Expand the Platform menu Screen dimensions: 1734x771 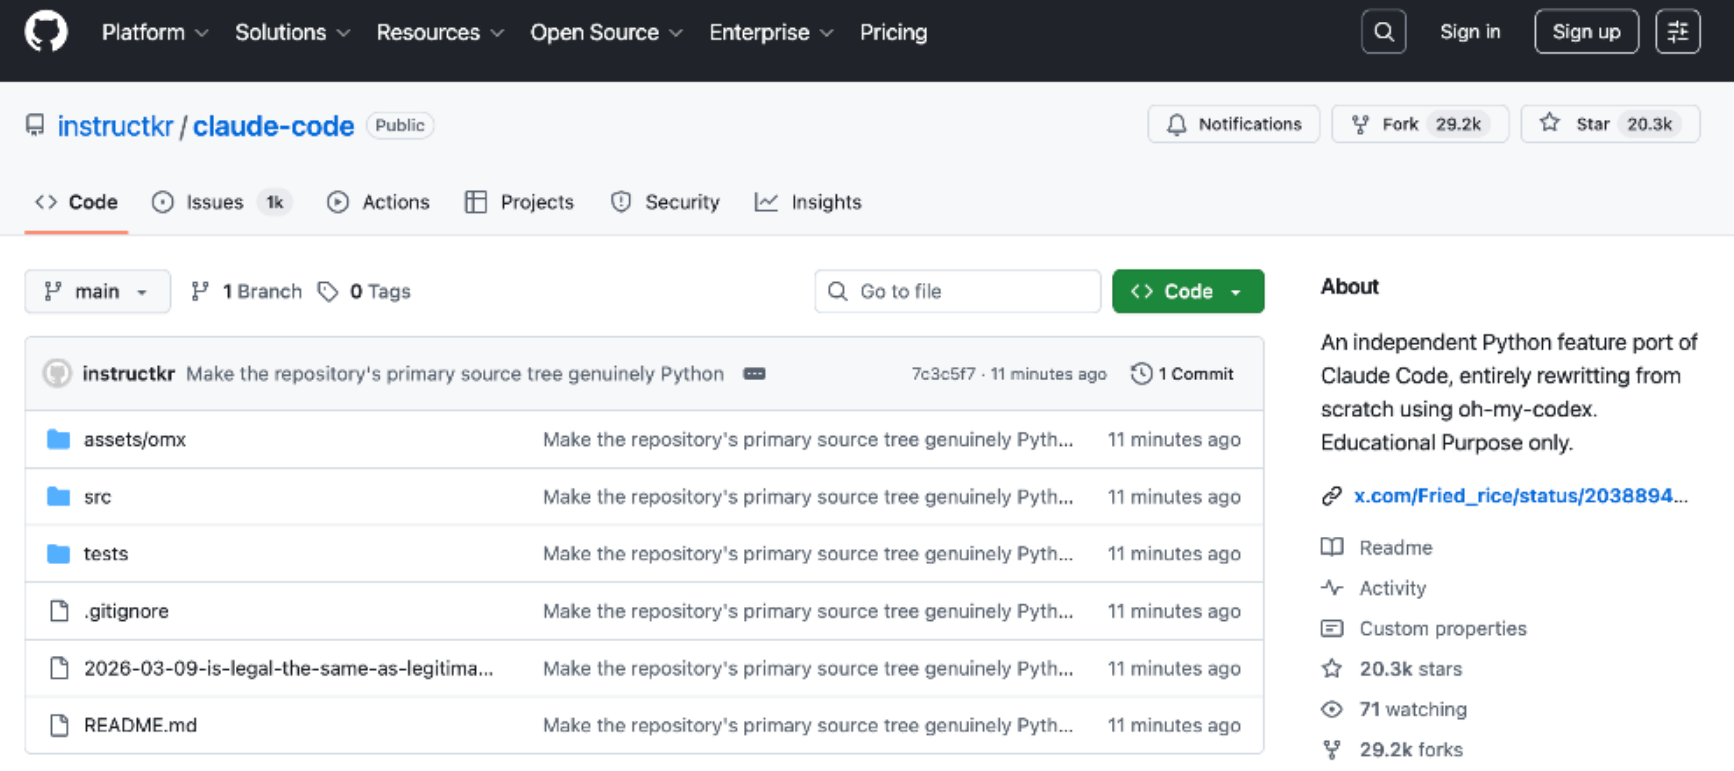(154, 32)
